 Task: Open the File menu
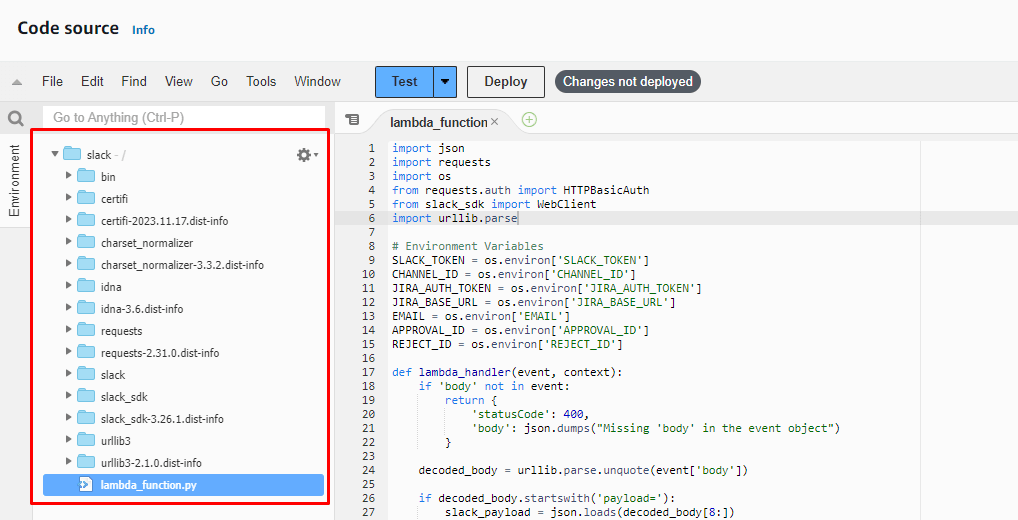pos(52,82)
